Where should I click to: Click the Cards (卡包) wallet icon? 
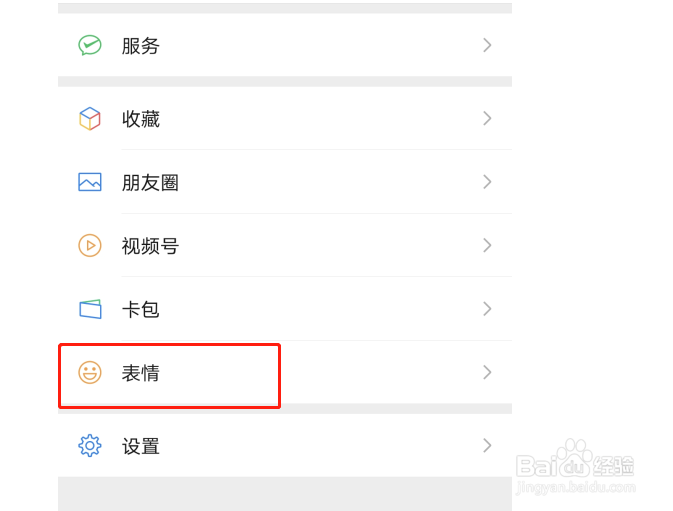click(90, 309)
